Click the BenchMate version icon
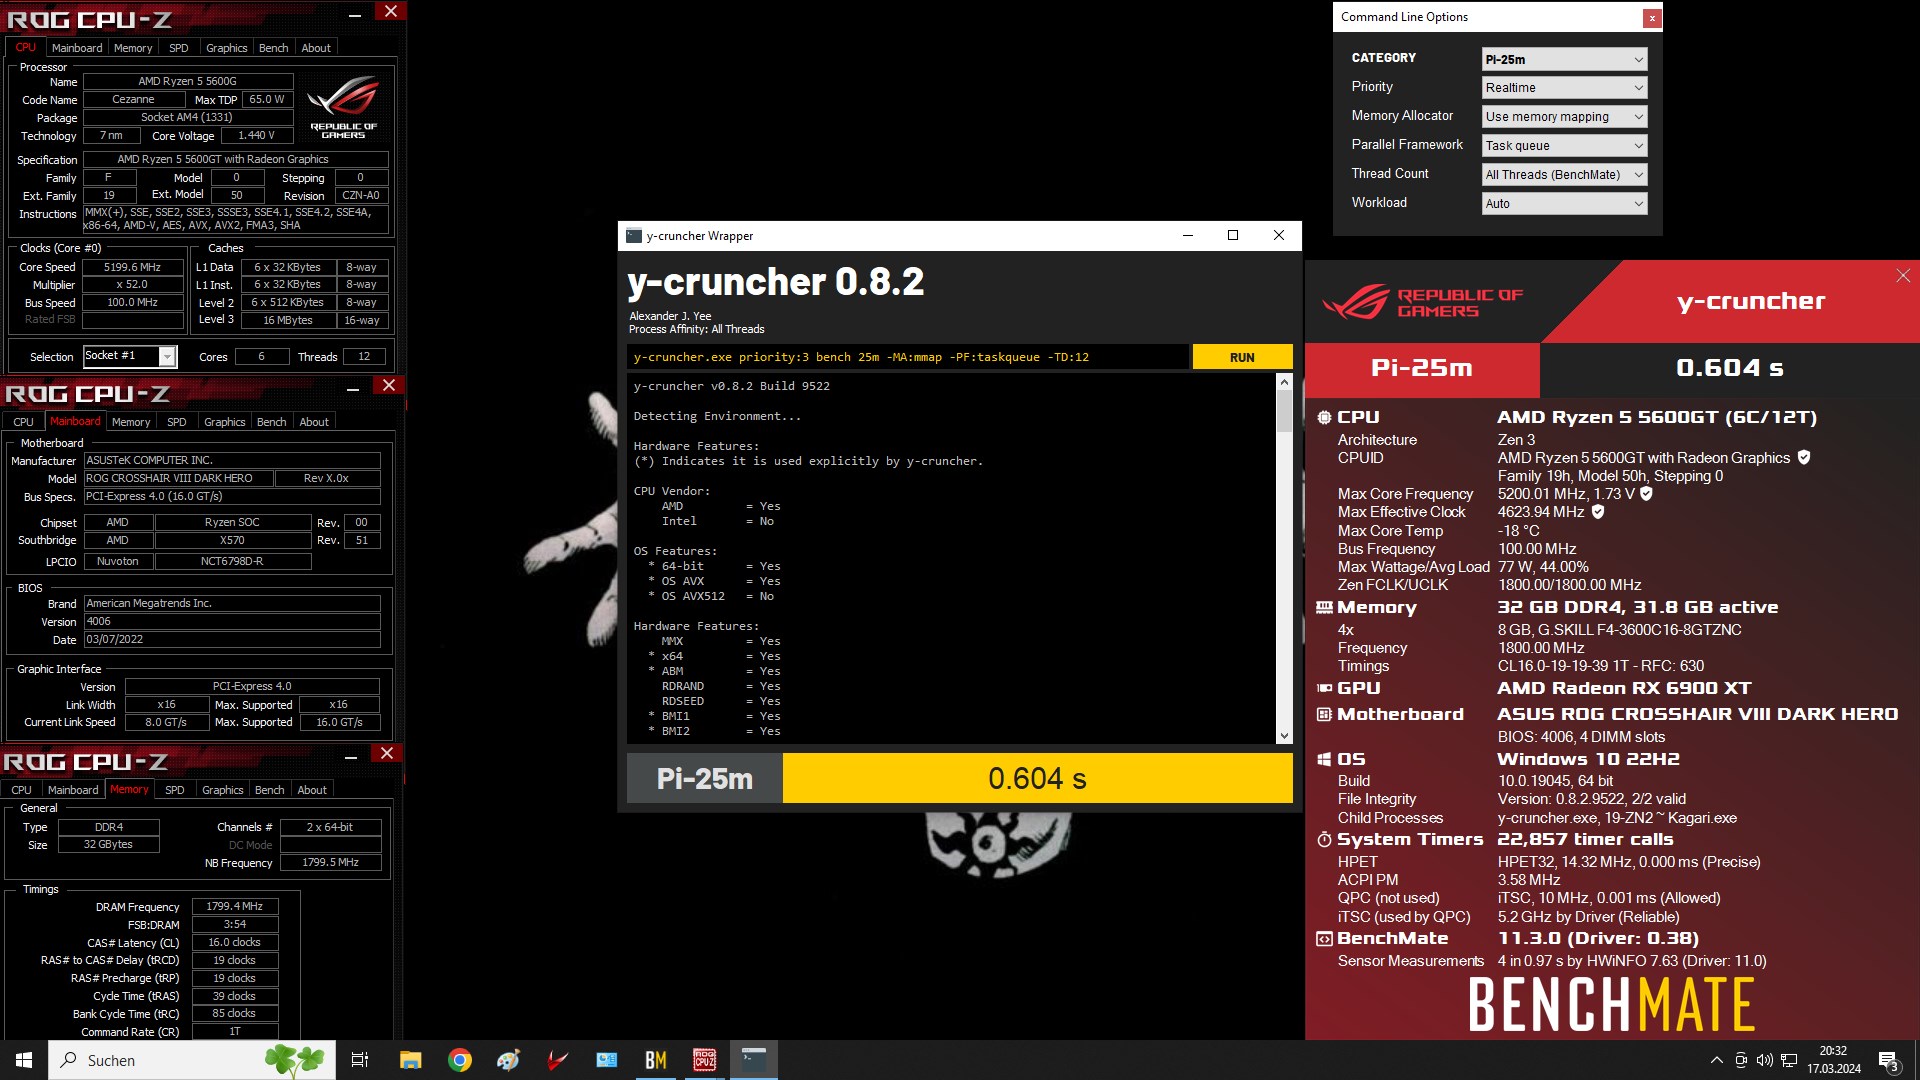The image size is (1920, 1080). click(x=1324, y=939)
